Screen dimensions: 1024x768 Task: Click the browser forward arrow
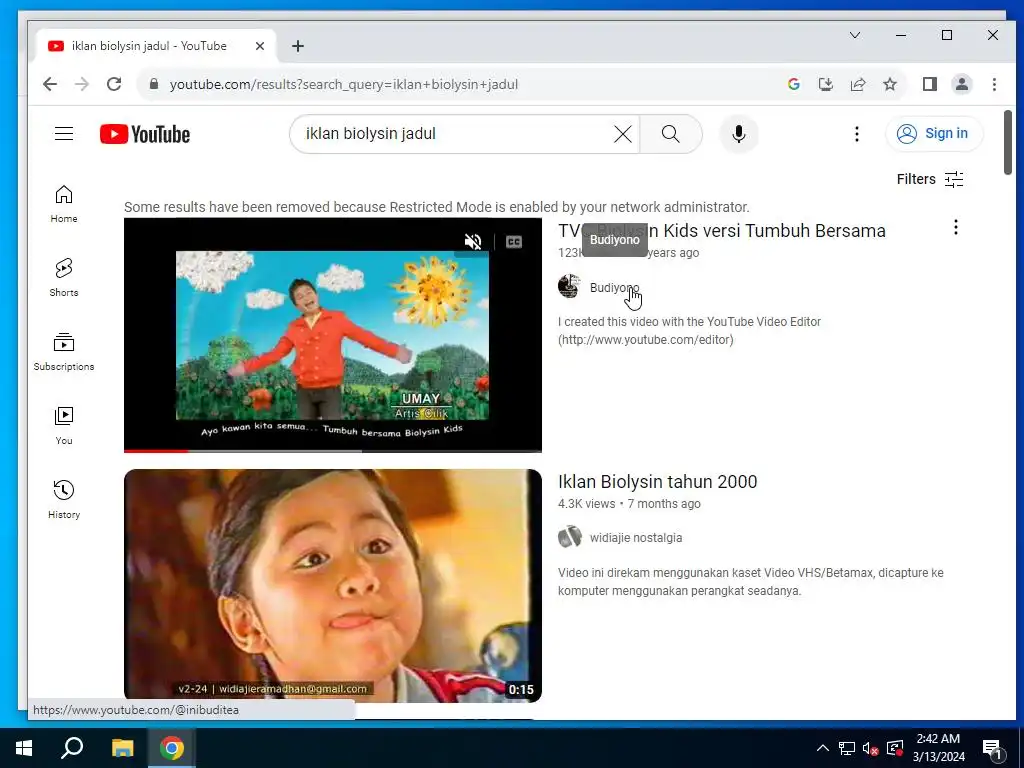(x=82, y=84)
